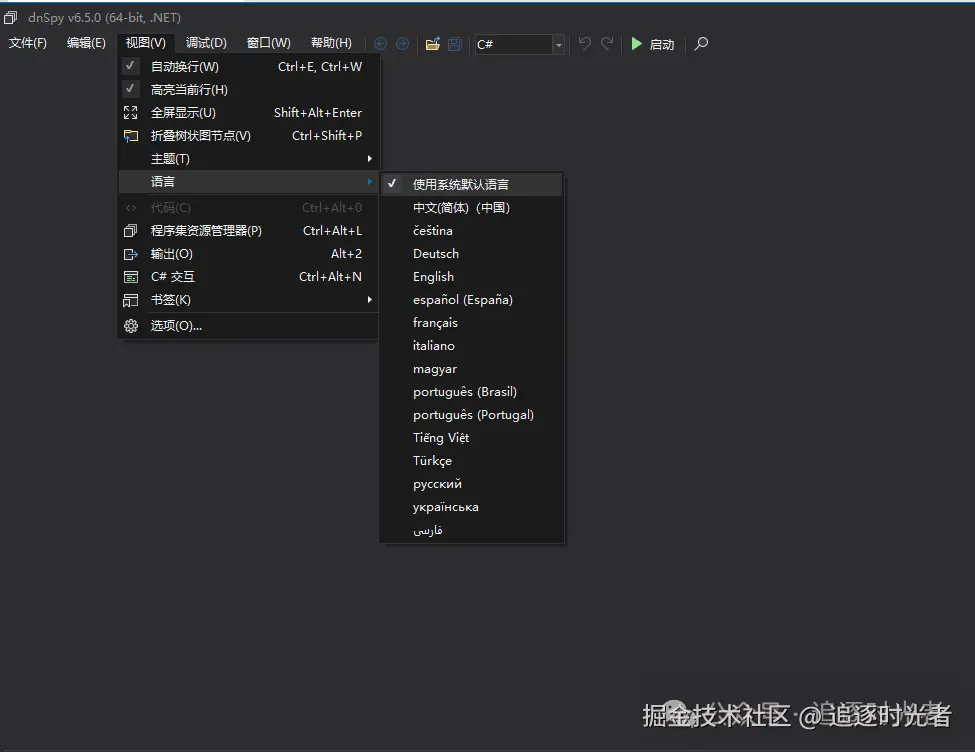Click the navigate forward arrow icon
The image size is (975, 752).
tap(402, 44)
